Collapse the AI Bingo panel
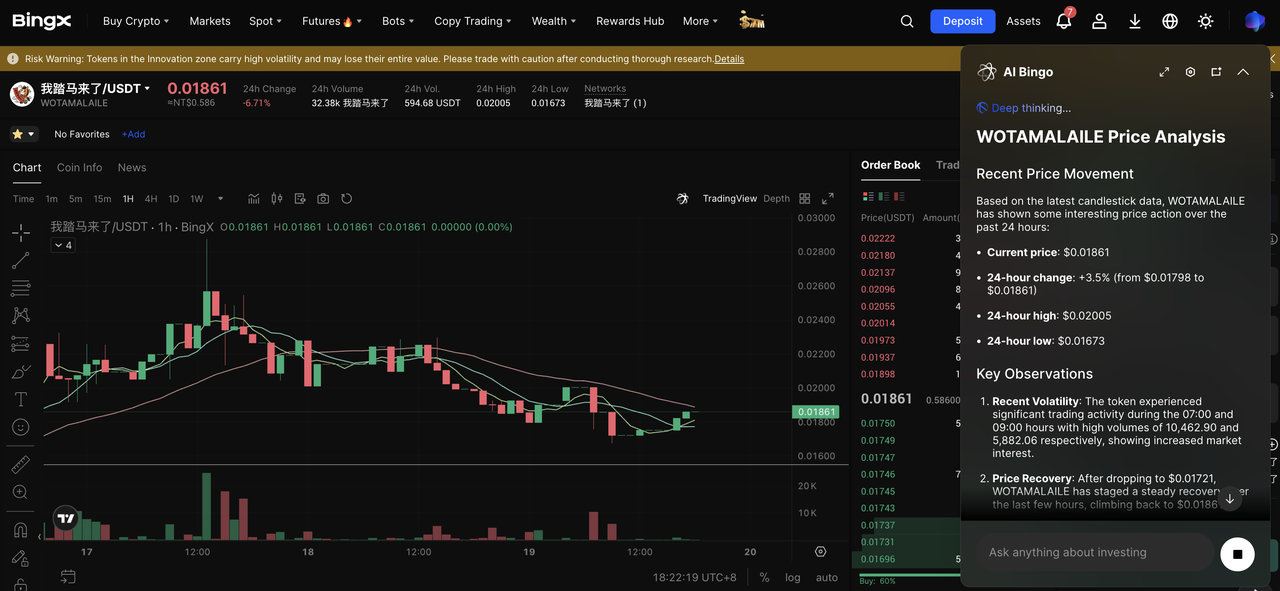The image size is (1280, 591). 1243,72
